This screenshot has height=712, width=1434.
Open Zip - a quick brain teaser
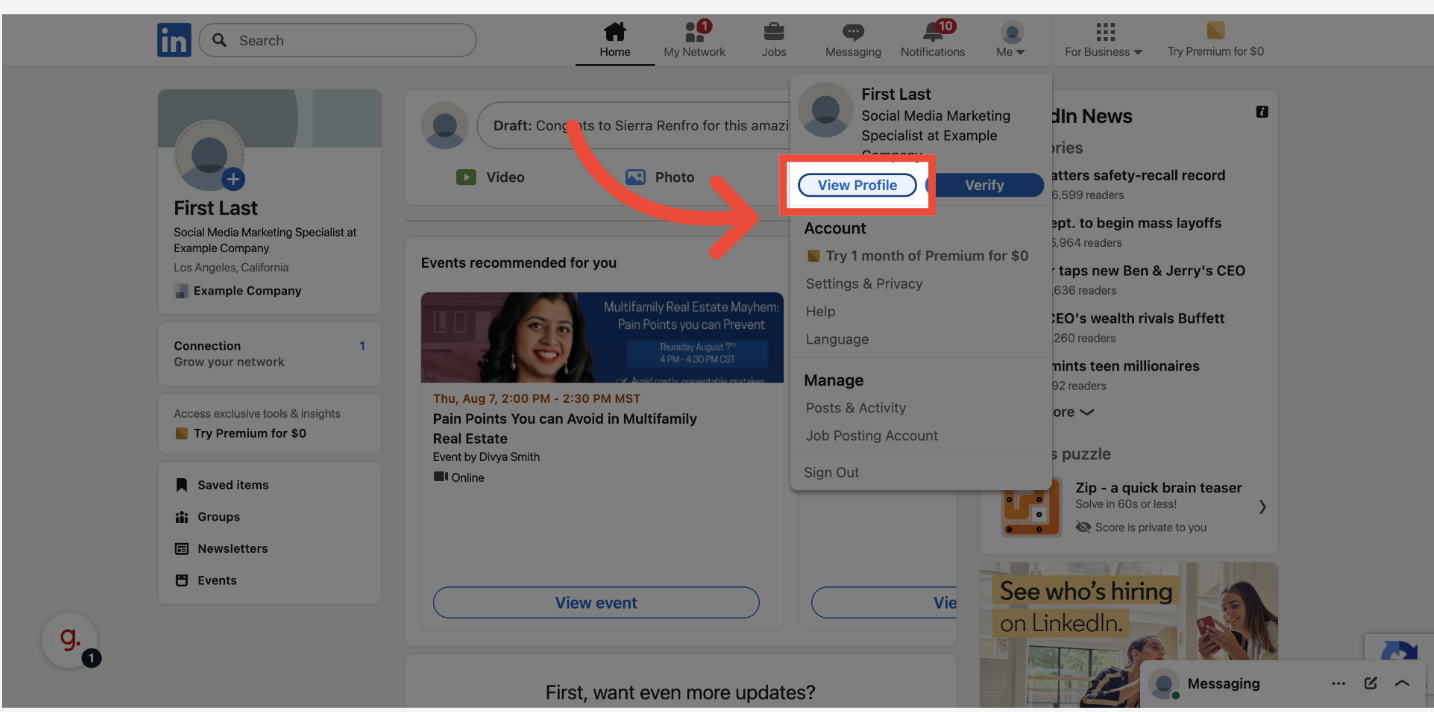[1158, 488]
